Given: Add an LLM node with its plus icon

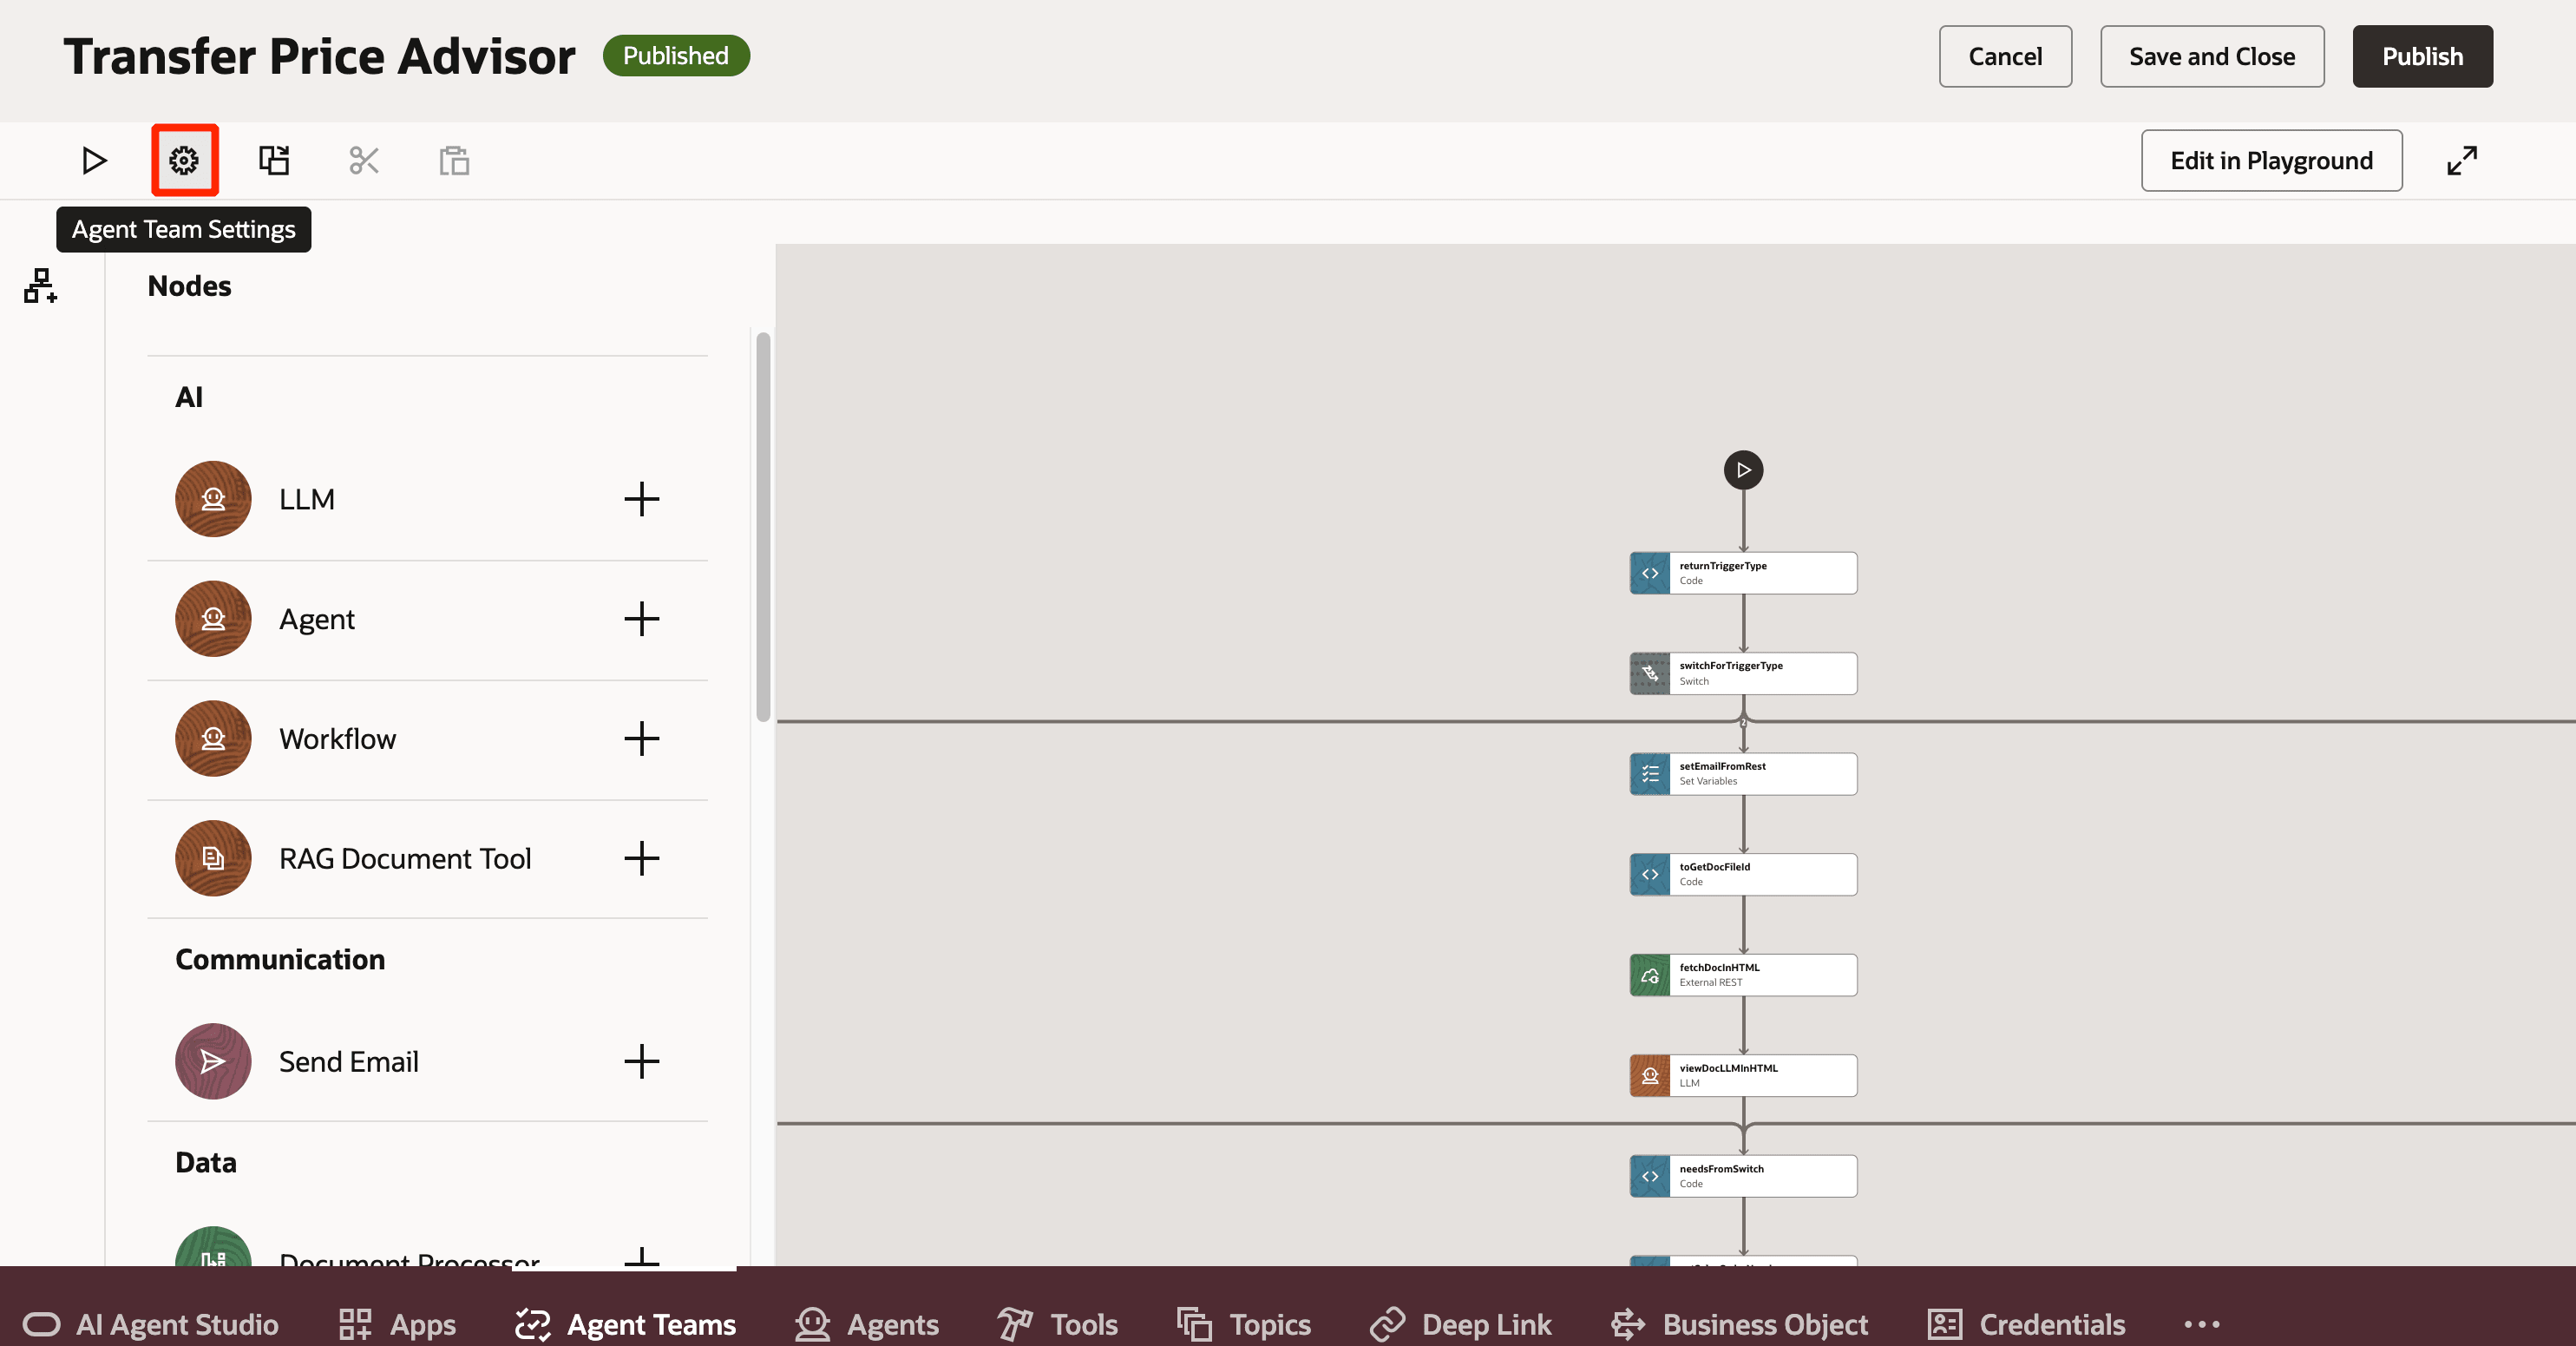Looking at the screenshot, I should [x=642, y=499].
